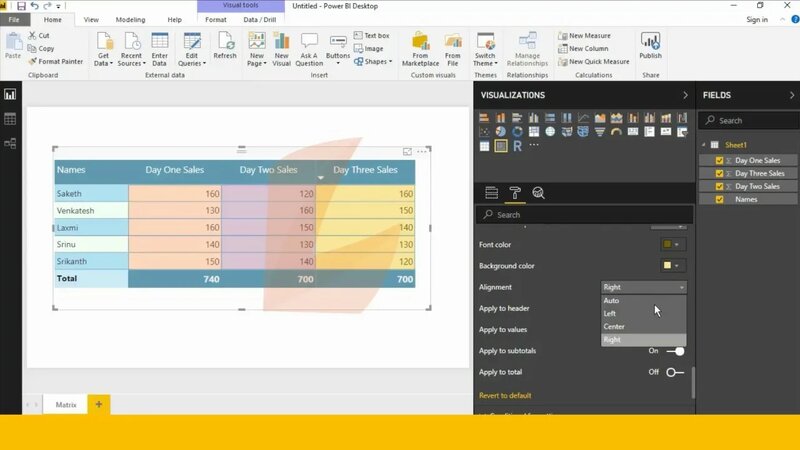800x450 pixels.
Task: Turn off Apply to subtotals
Action: click(x=676, y=351)
